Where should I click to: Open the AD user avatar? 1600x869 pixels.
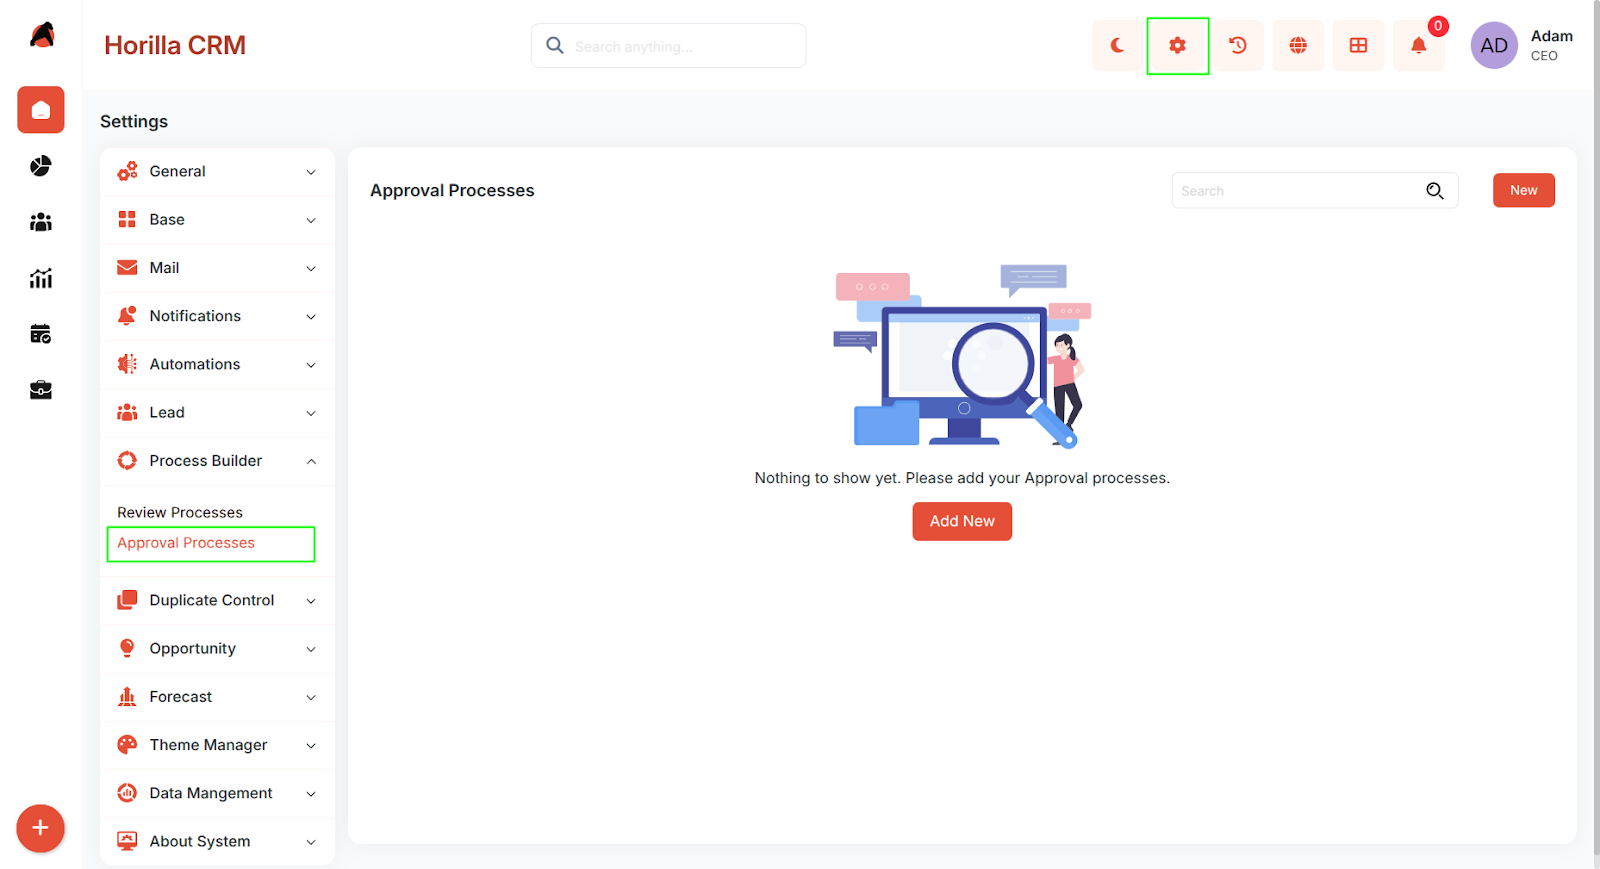click(x=1494, y=46)
